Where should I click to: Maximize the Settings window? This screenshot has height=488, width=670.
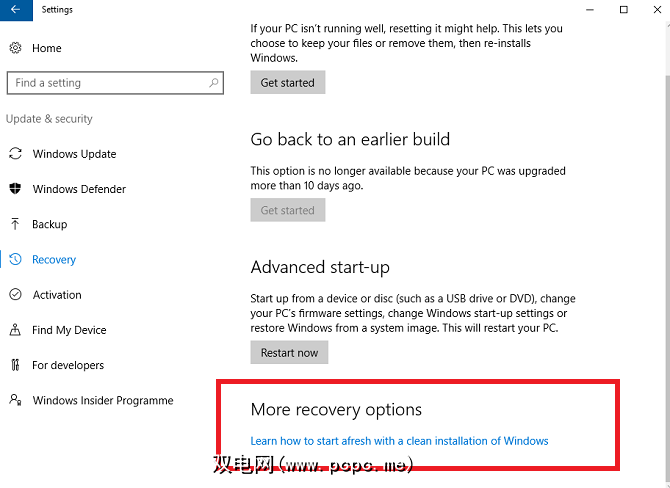click(625, 10)
